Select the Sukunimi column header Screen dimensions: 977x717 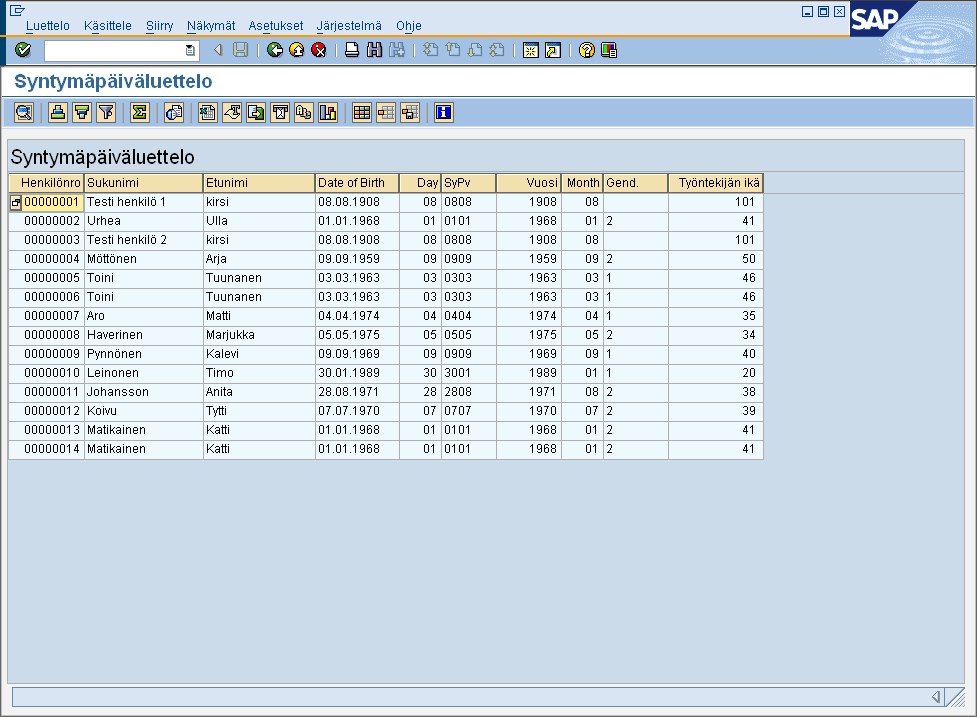pyautogui.click(x=144, y=183)
